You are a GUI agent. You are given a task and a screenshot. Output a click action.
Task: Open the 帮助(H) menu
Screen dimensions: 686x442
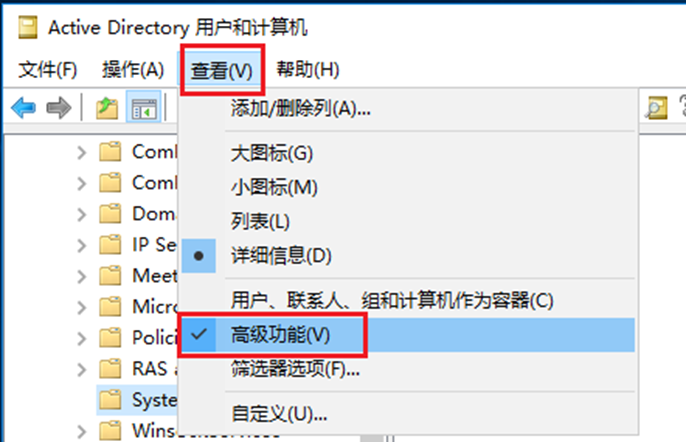(x=308, y=70)
